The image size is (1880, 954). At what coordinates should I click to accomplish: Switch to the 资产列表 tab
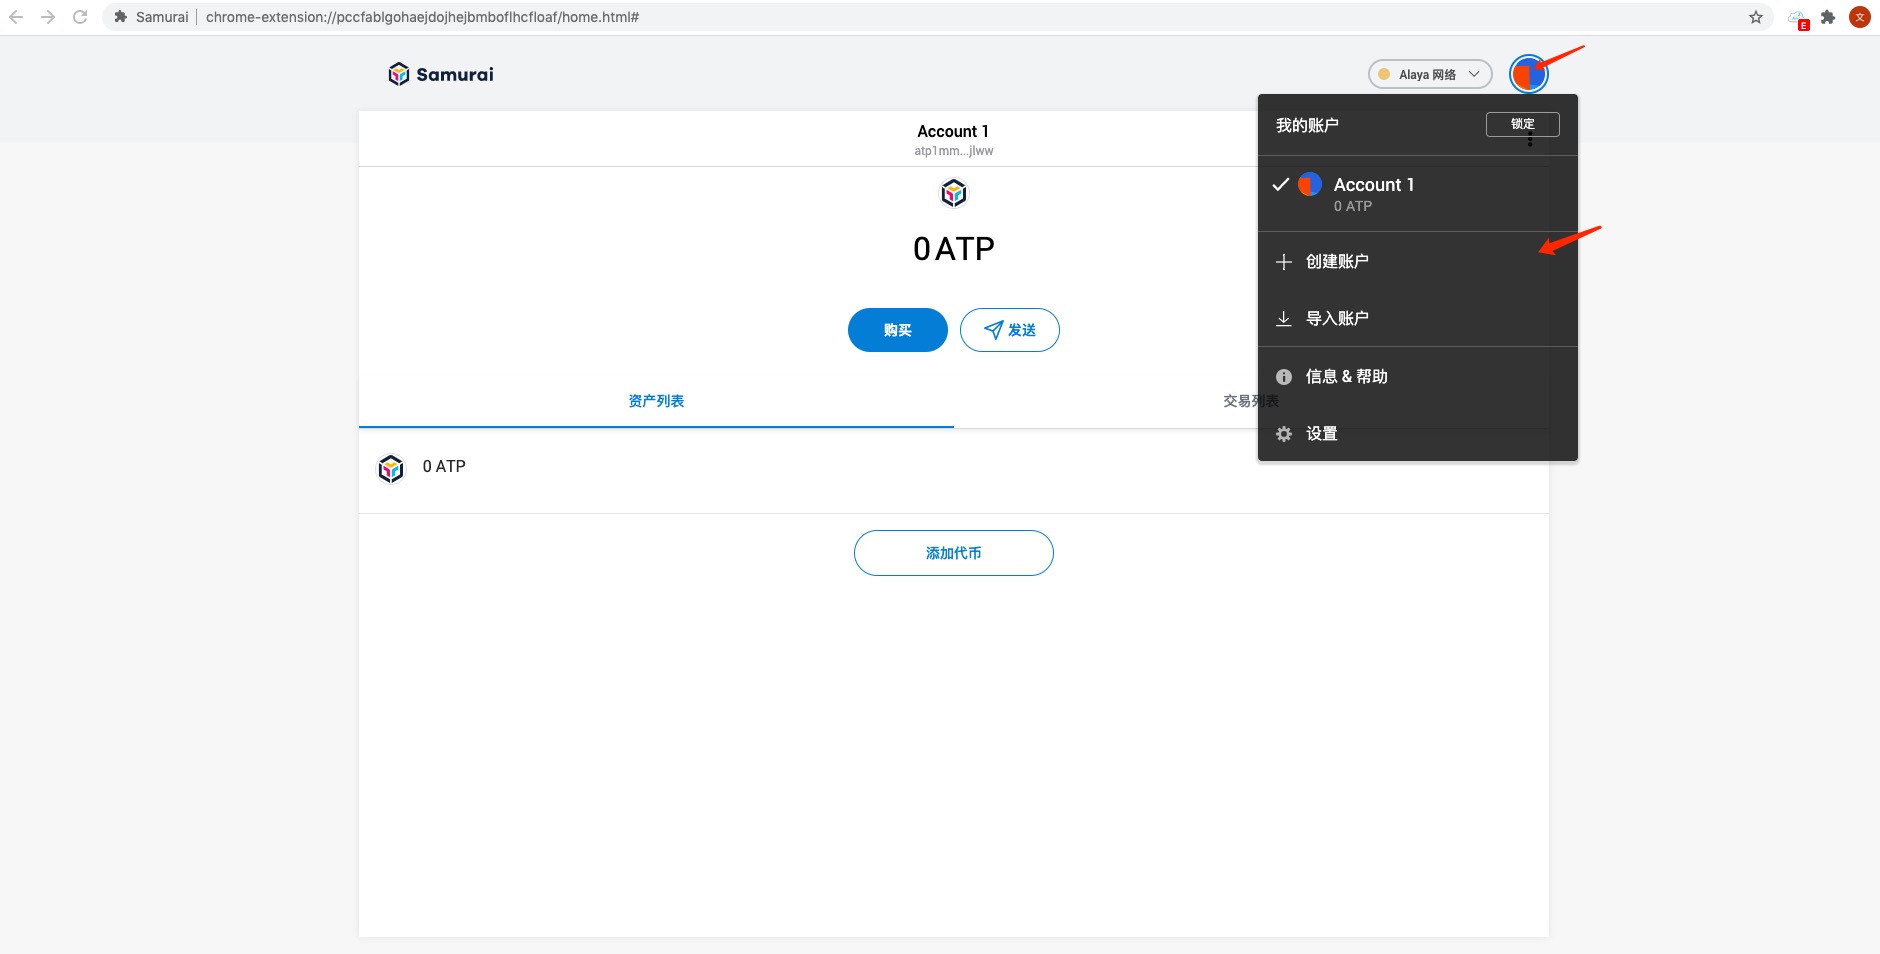(656, 401)
